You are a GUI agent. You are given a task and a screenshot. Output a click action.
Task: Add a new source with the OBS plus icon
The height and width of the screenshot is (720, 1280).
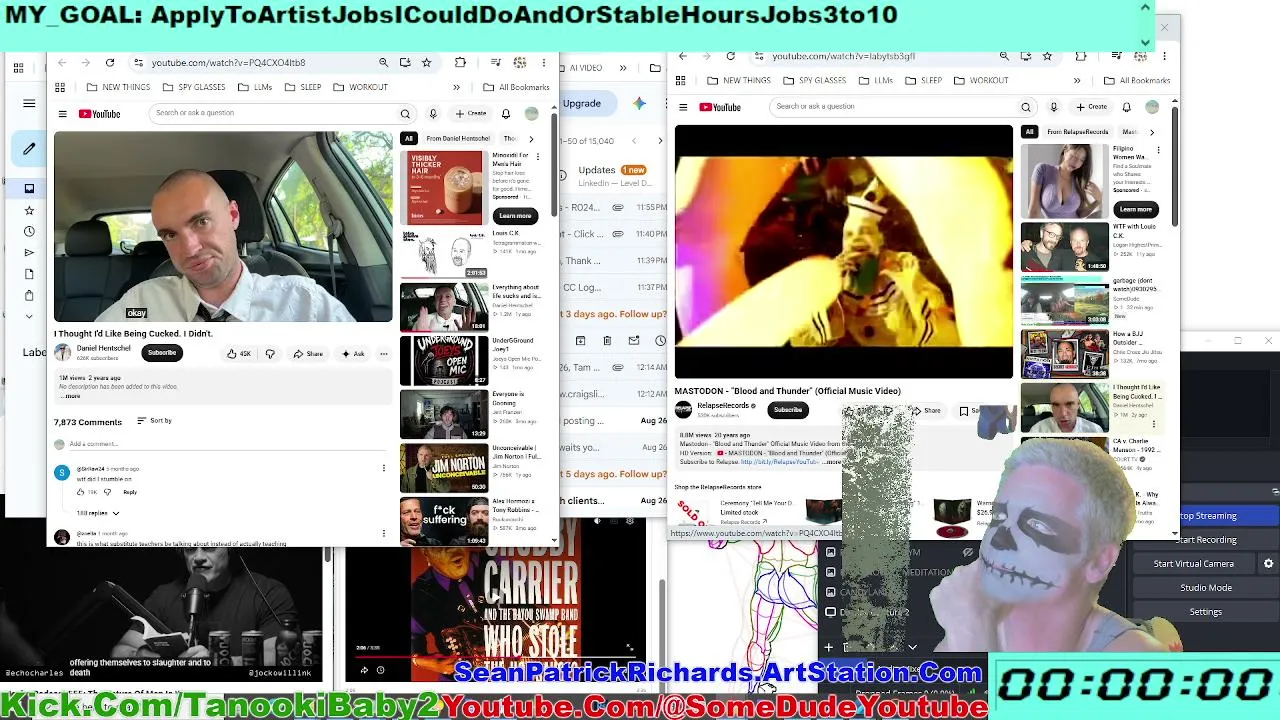pyautogui.click(x=828, y=648)
